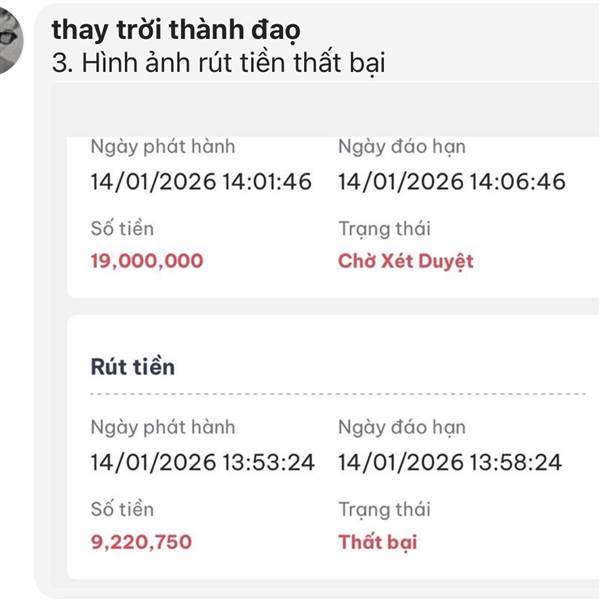Click the issue date 14/01/2026 14:01:46
The width and height of the screenshot is (600, 600).
(201, 182)
